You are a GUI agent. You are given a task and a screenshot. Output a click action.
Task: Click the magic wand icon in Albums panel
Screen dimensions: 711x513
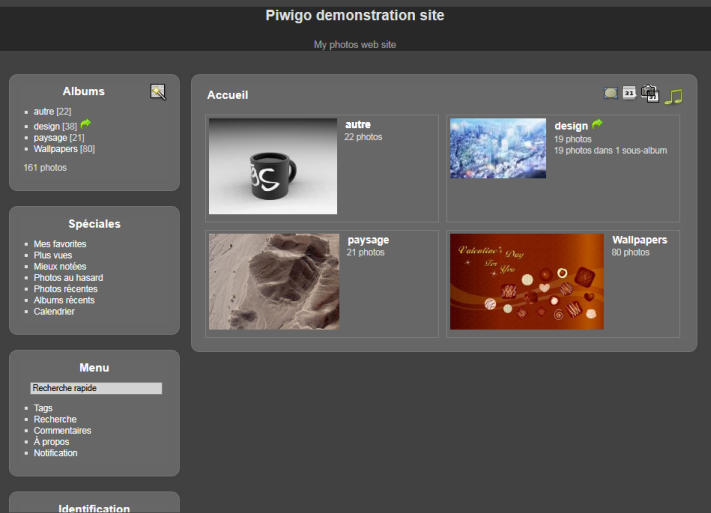click(158, 92)
